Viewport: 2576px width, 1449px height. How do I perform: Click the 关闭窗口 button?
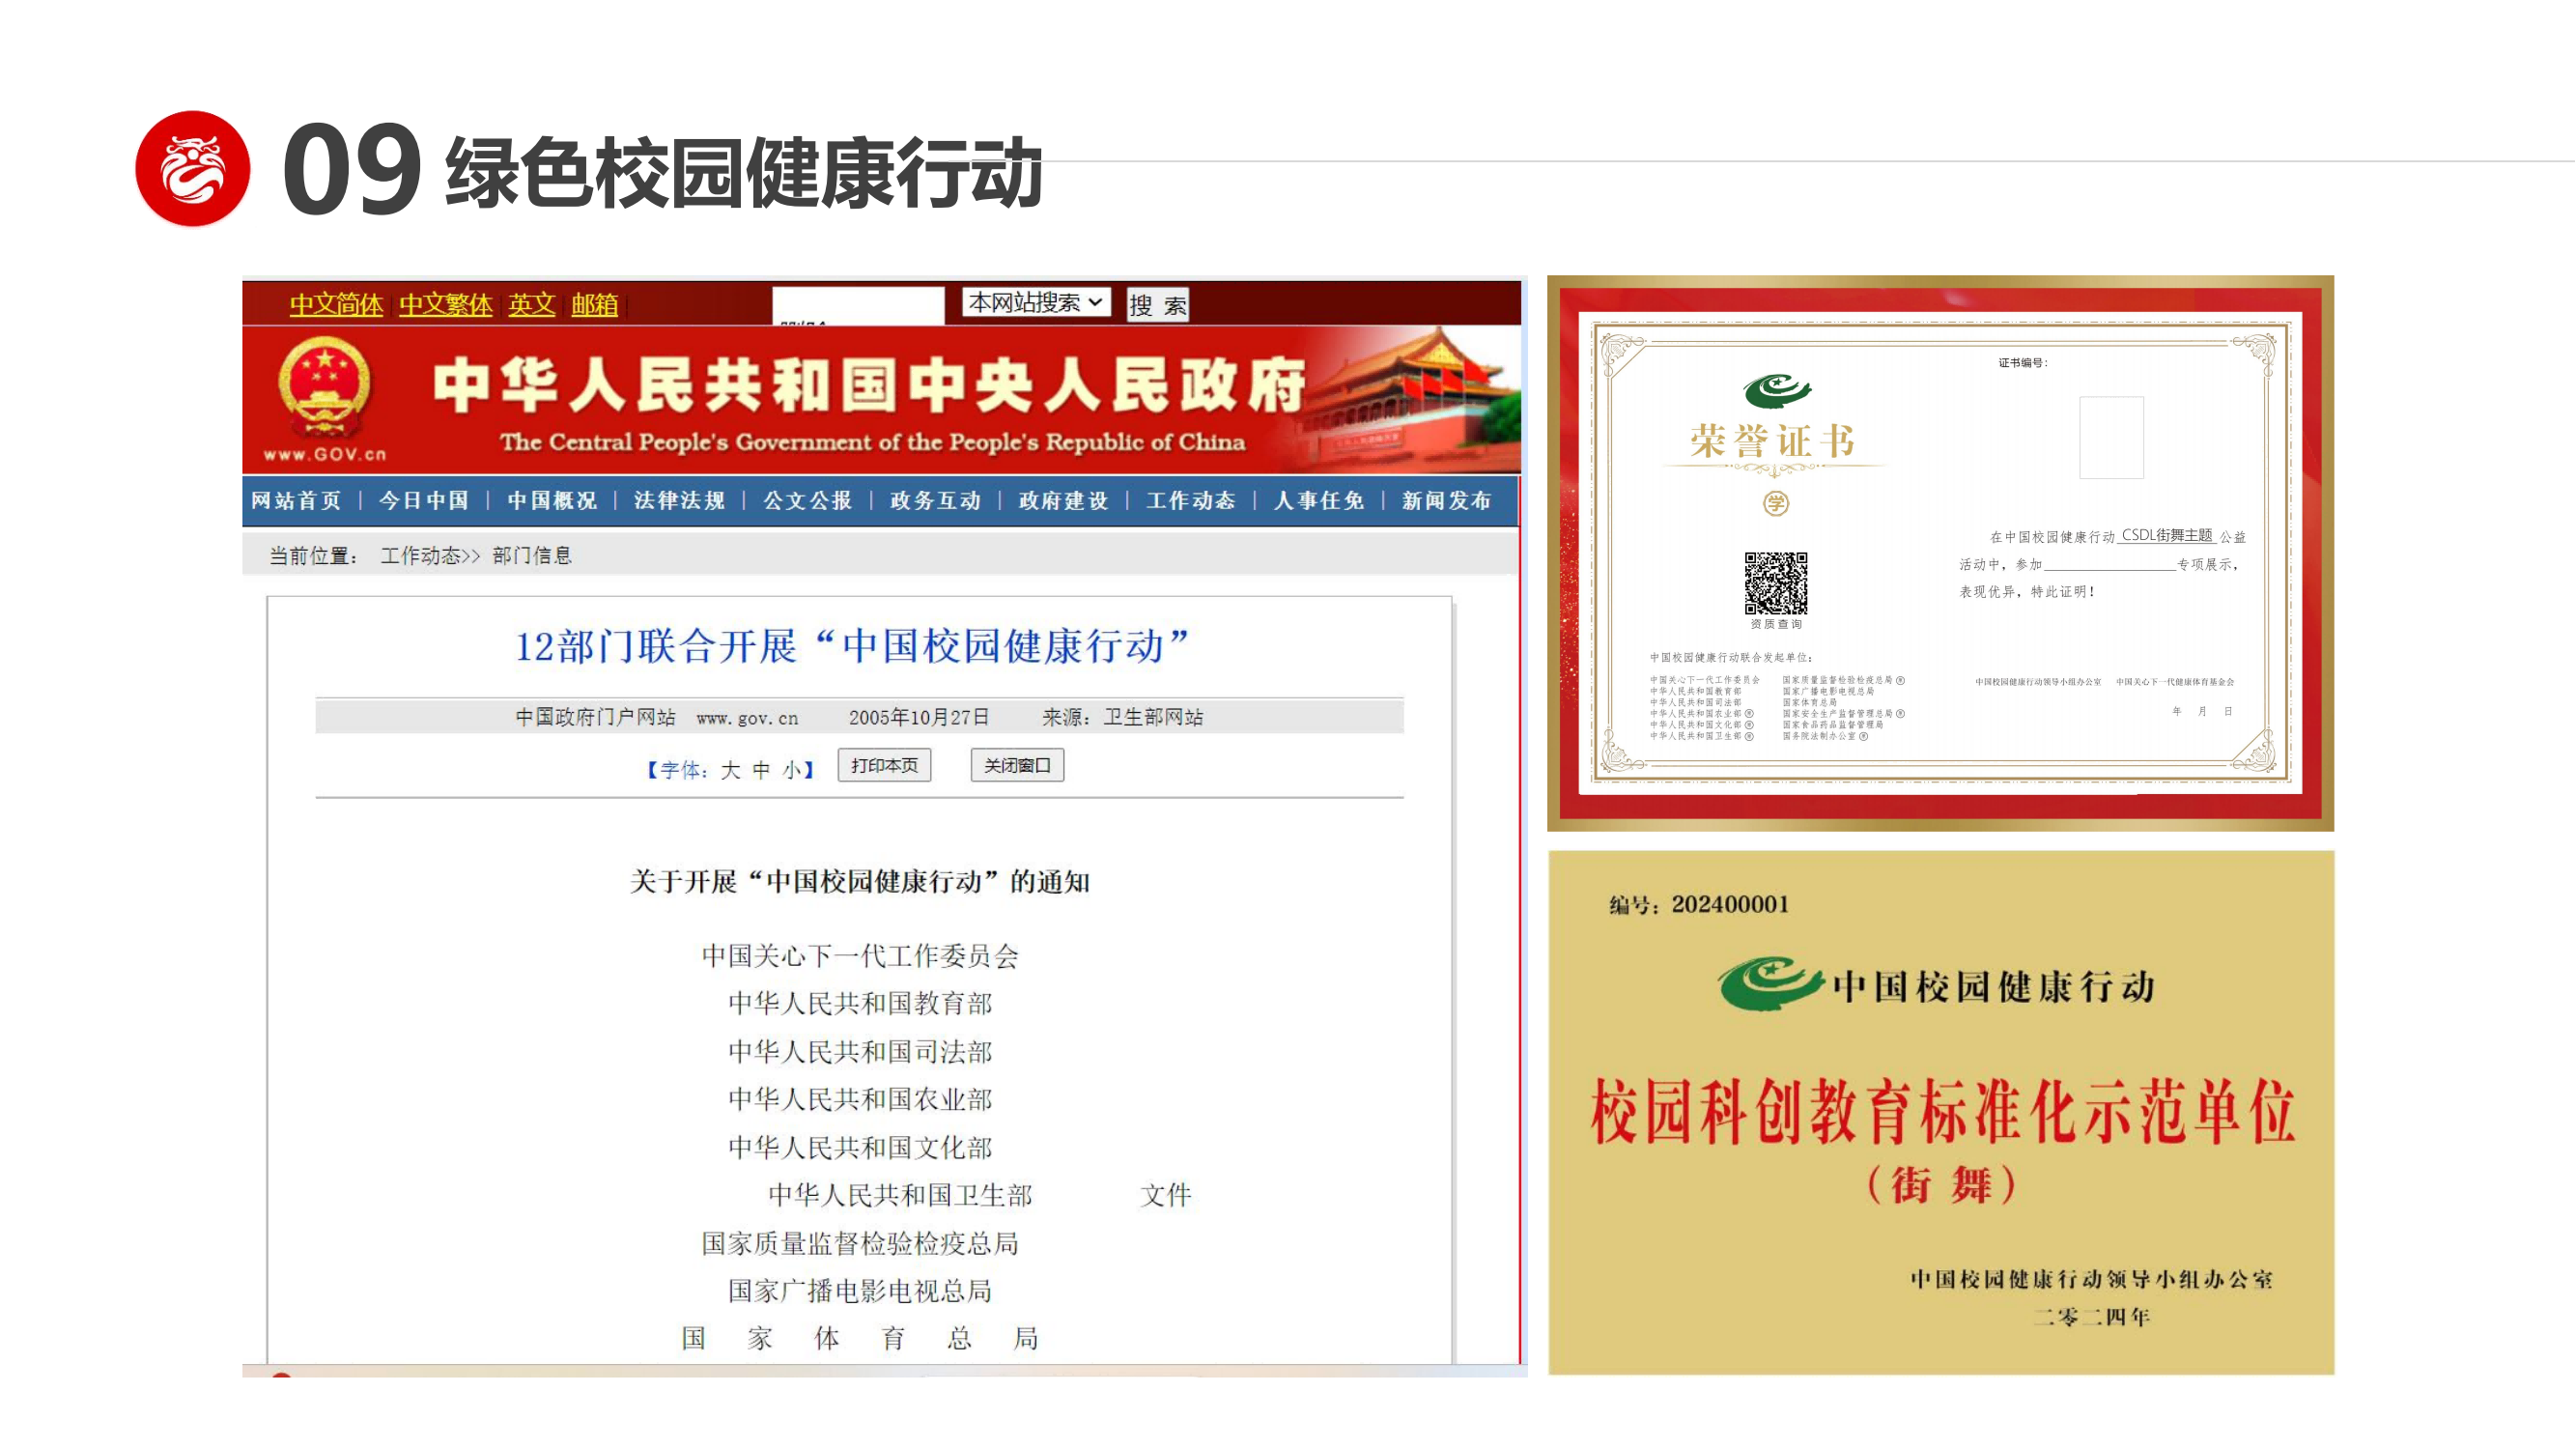pyautogui.click(x=1017, y=765)
